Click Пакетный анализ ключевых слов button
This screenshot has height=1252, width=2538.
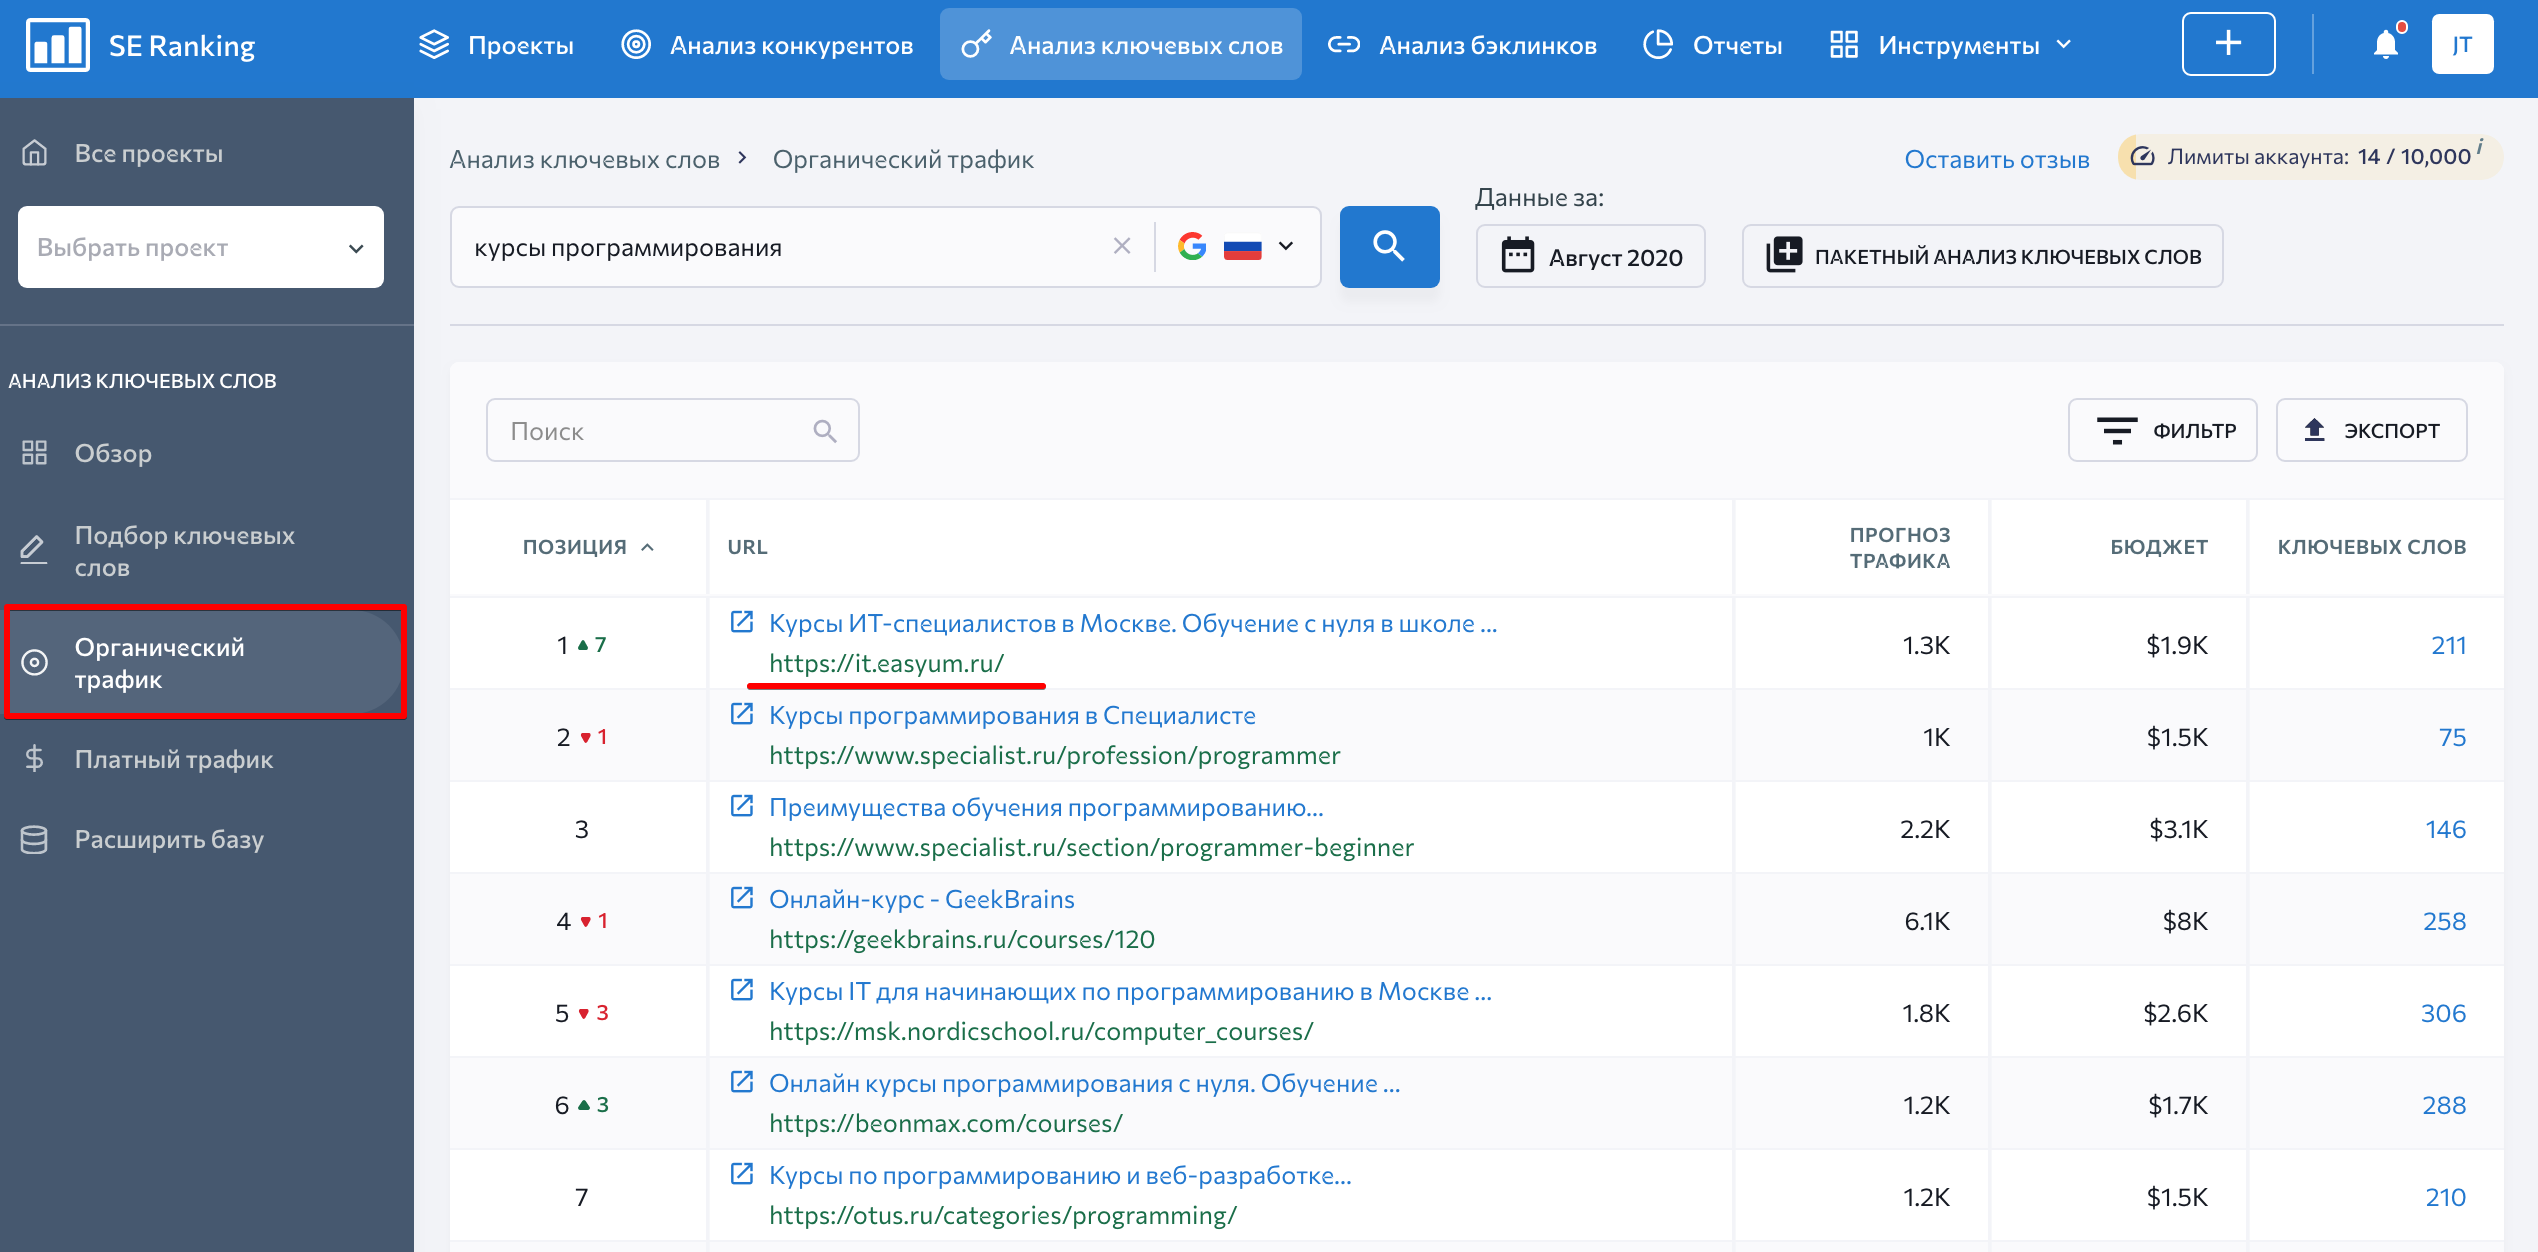(x=1982, y=256)
